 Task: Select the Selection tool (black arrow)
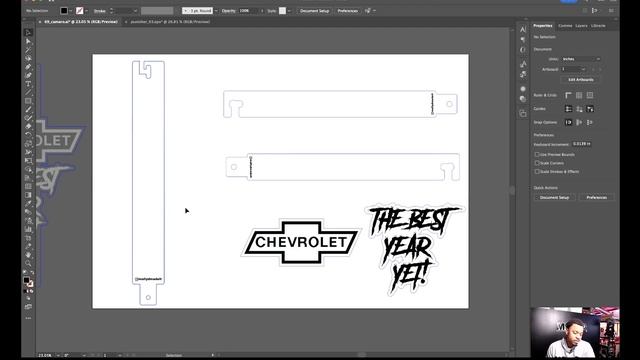tap(28, 32)
